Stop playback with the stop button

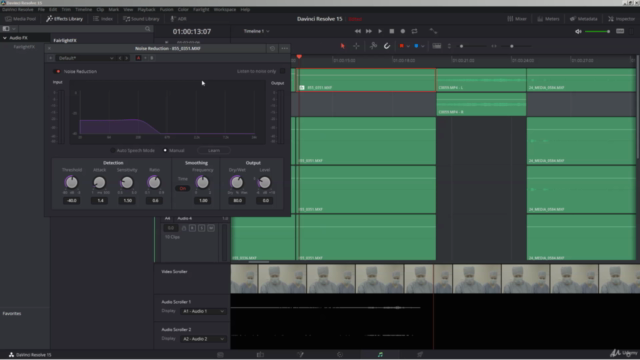pyautogui.click(x=391, y=31)
